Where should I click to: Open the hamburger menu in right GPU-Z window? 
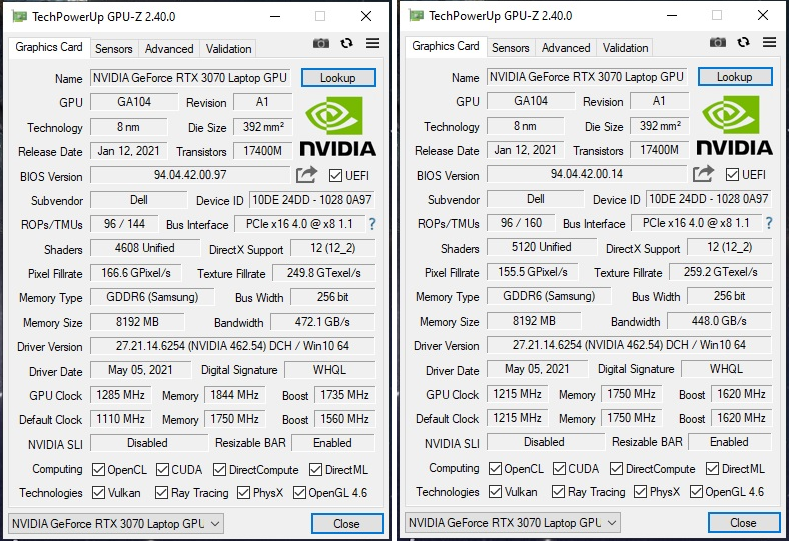[769, 42]
